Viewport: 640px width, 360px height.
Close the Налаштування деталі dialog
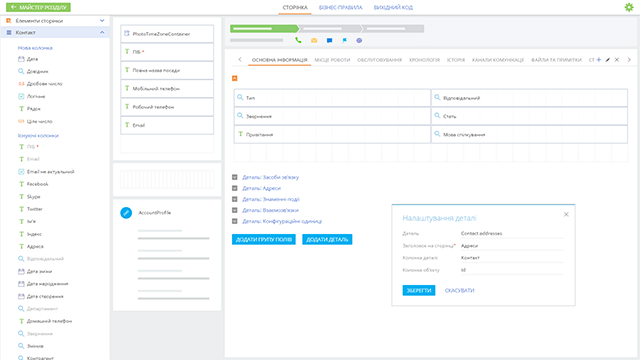[566, 214]
